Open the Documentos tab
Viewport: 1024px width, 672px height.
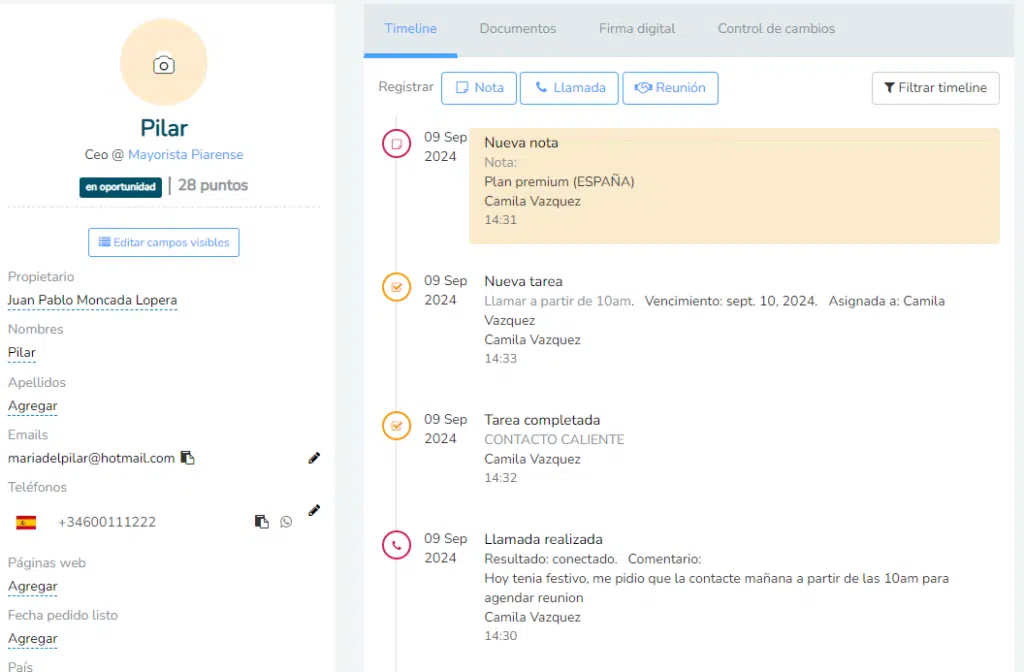pyautogui.click(x=518, y=29)
